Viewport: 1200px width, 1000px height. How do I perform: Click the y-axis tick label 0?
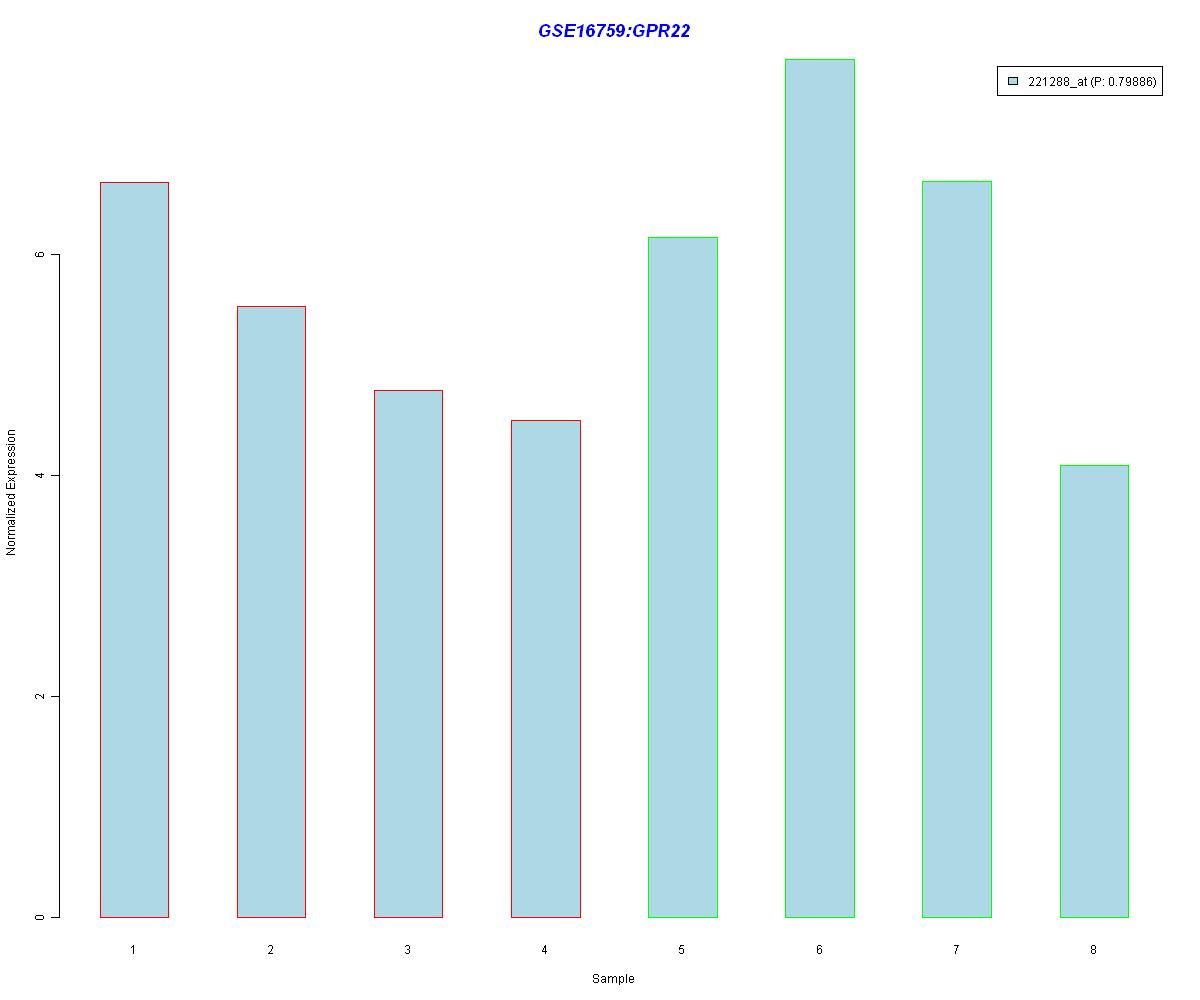(x=40, y=917)
